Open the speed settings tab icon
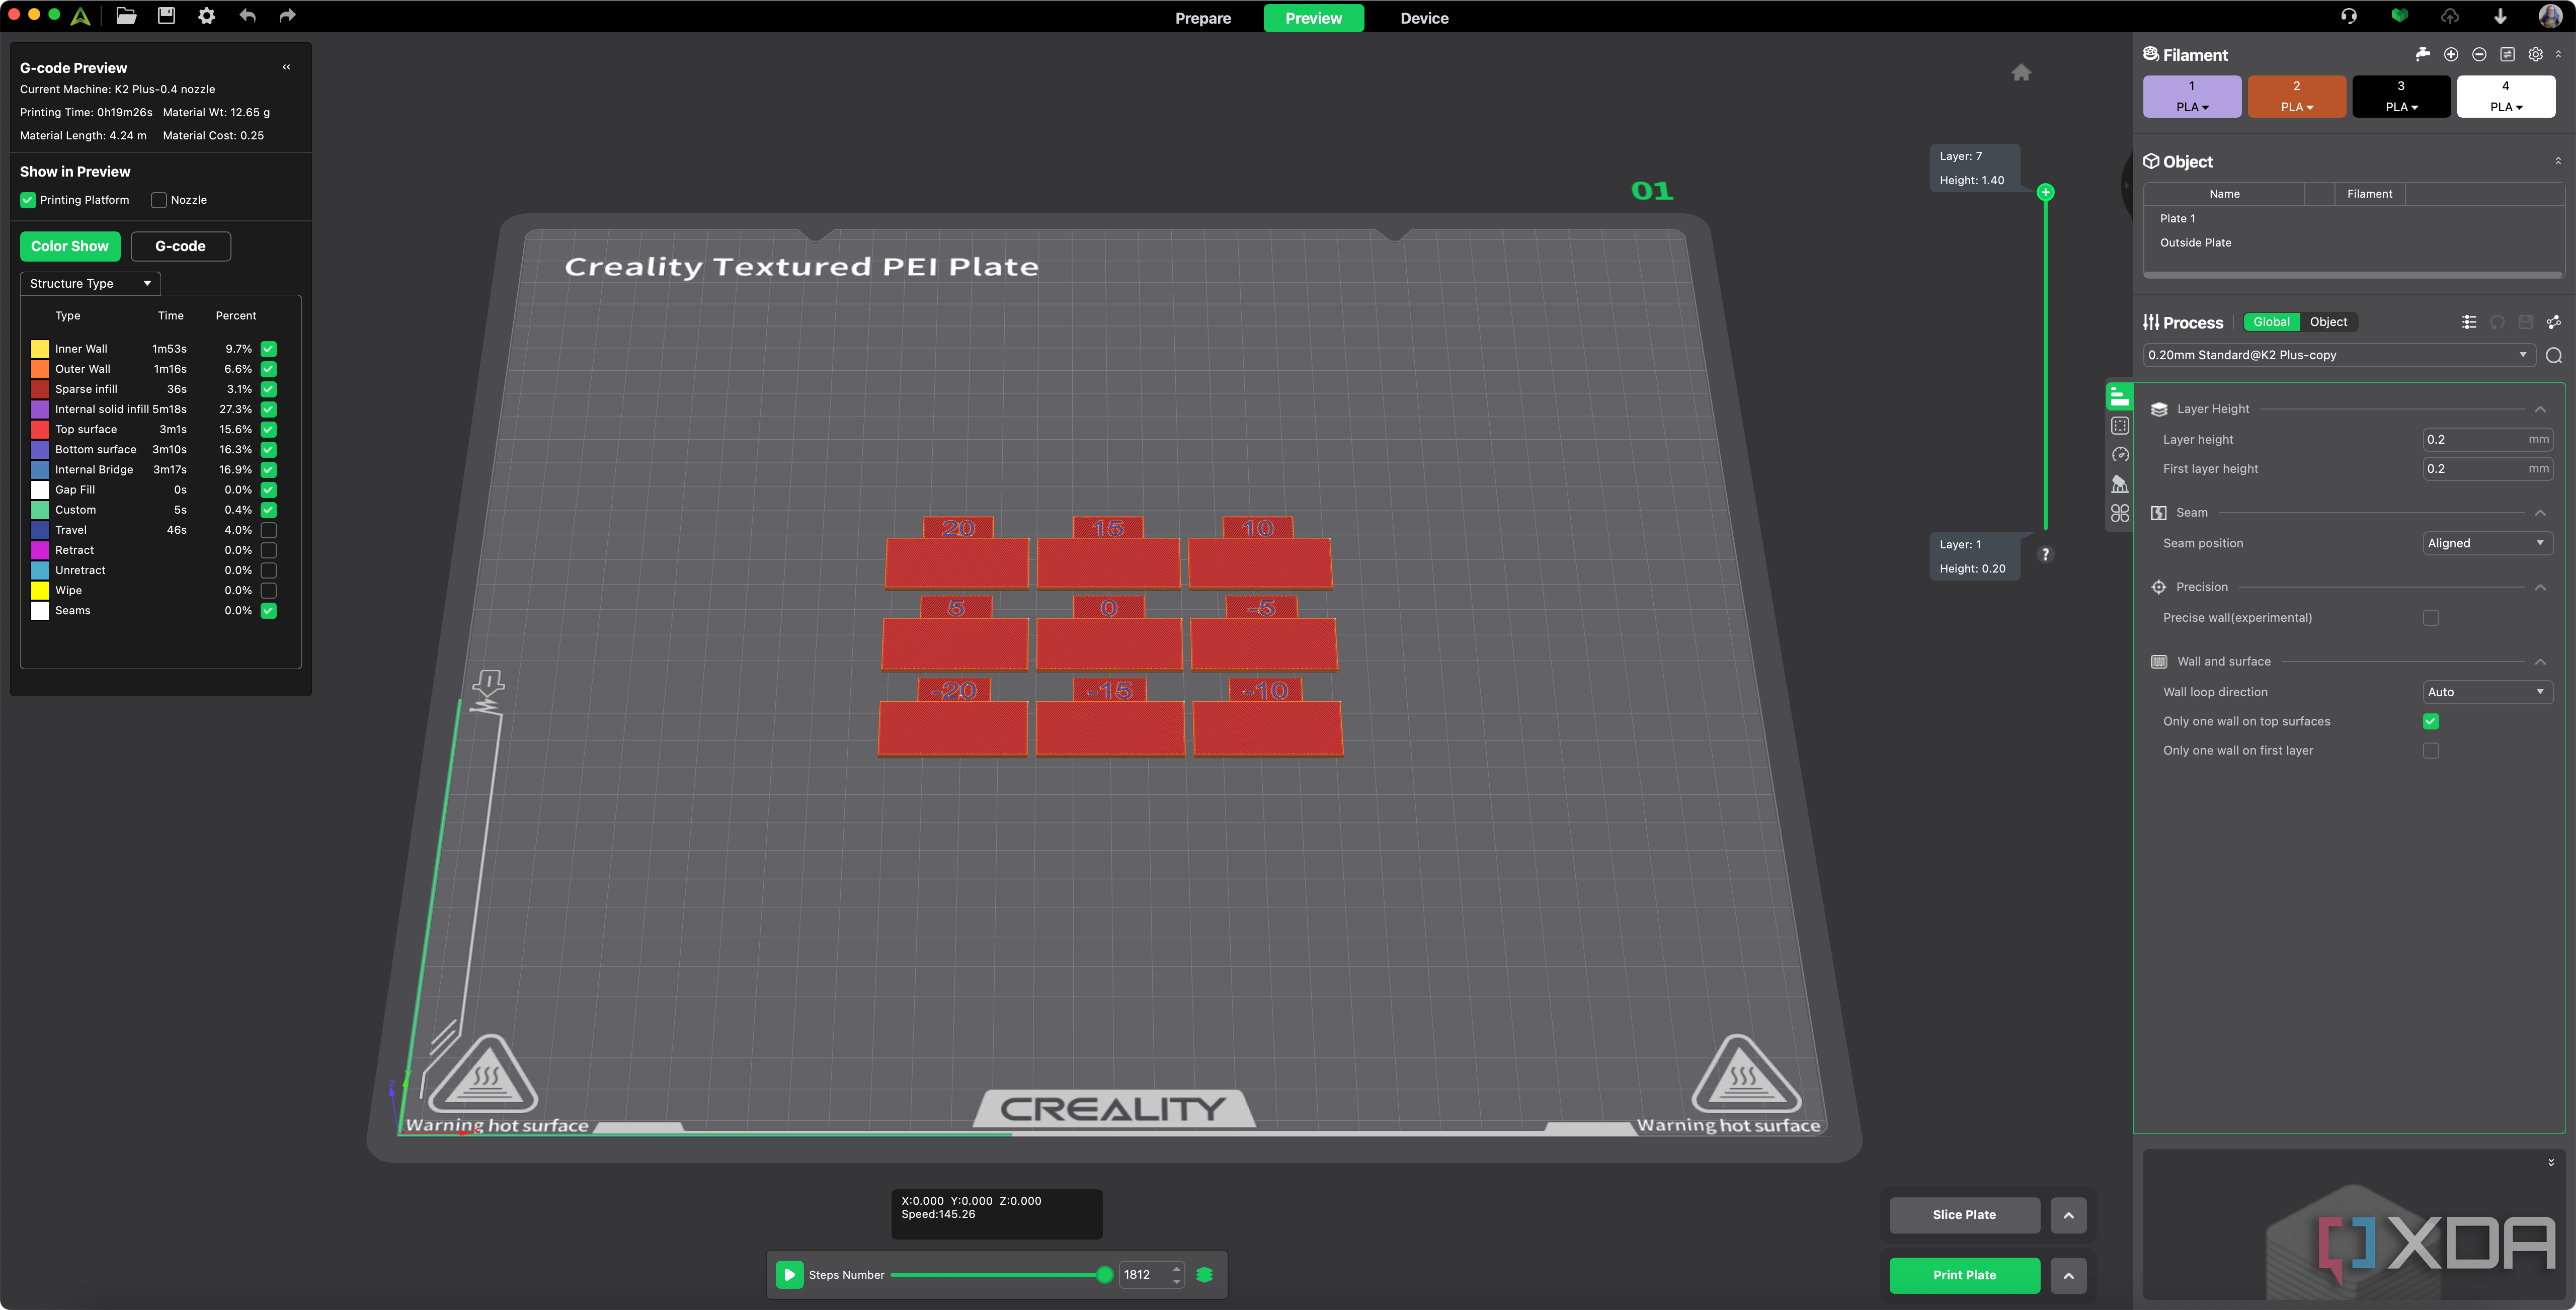The width and height of the screenshot is (2576, 1310). (2120, 455)
